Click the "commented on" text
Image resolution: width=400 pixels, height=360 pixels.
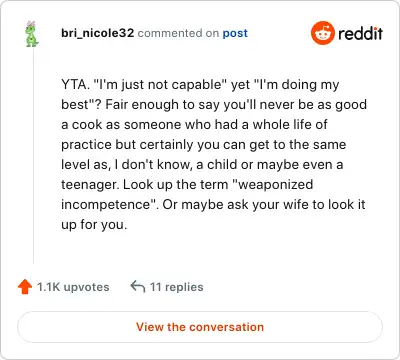tap(178, 33)
